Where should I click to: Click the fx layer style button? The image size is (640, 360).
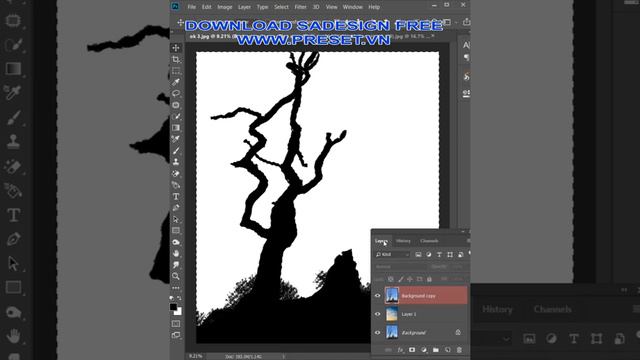point(400,350)
